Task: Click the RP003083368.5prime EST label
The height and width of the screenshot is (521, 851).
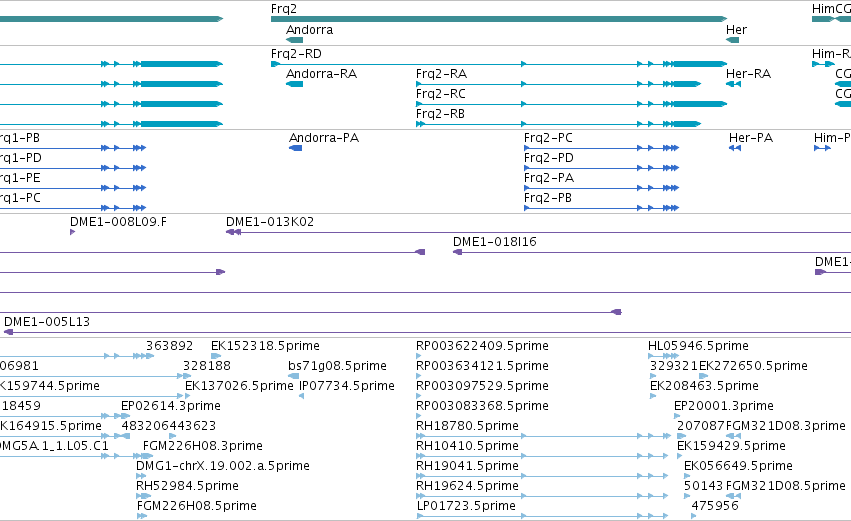Action: click(482, 406)
